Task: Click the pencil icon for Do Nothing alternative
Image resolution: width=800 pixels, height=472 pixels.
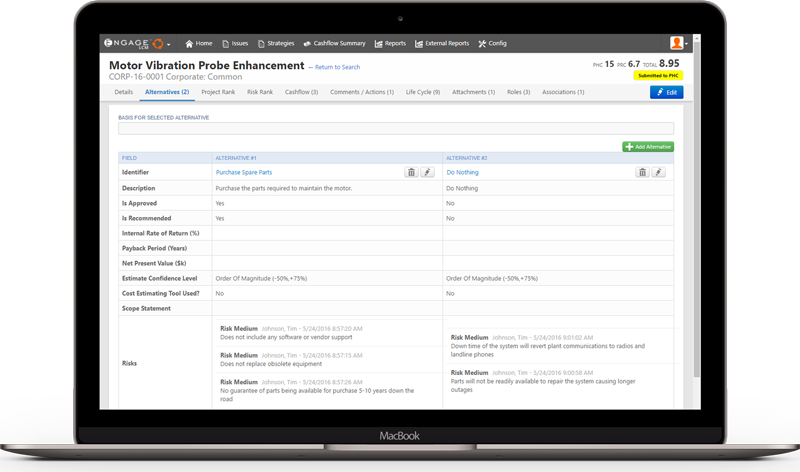Action: 658,172
